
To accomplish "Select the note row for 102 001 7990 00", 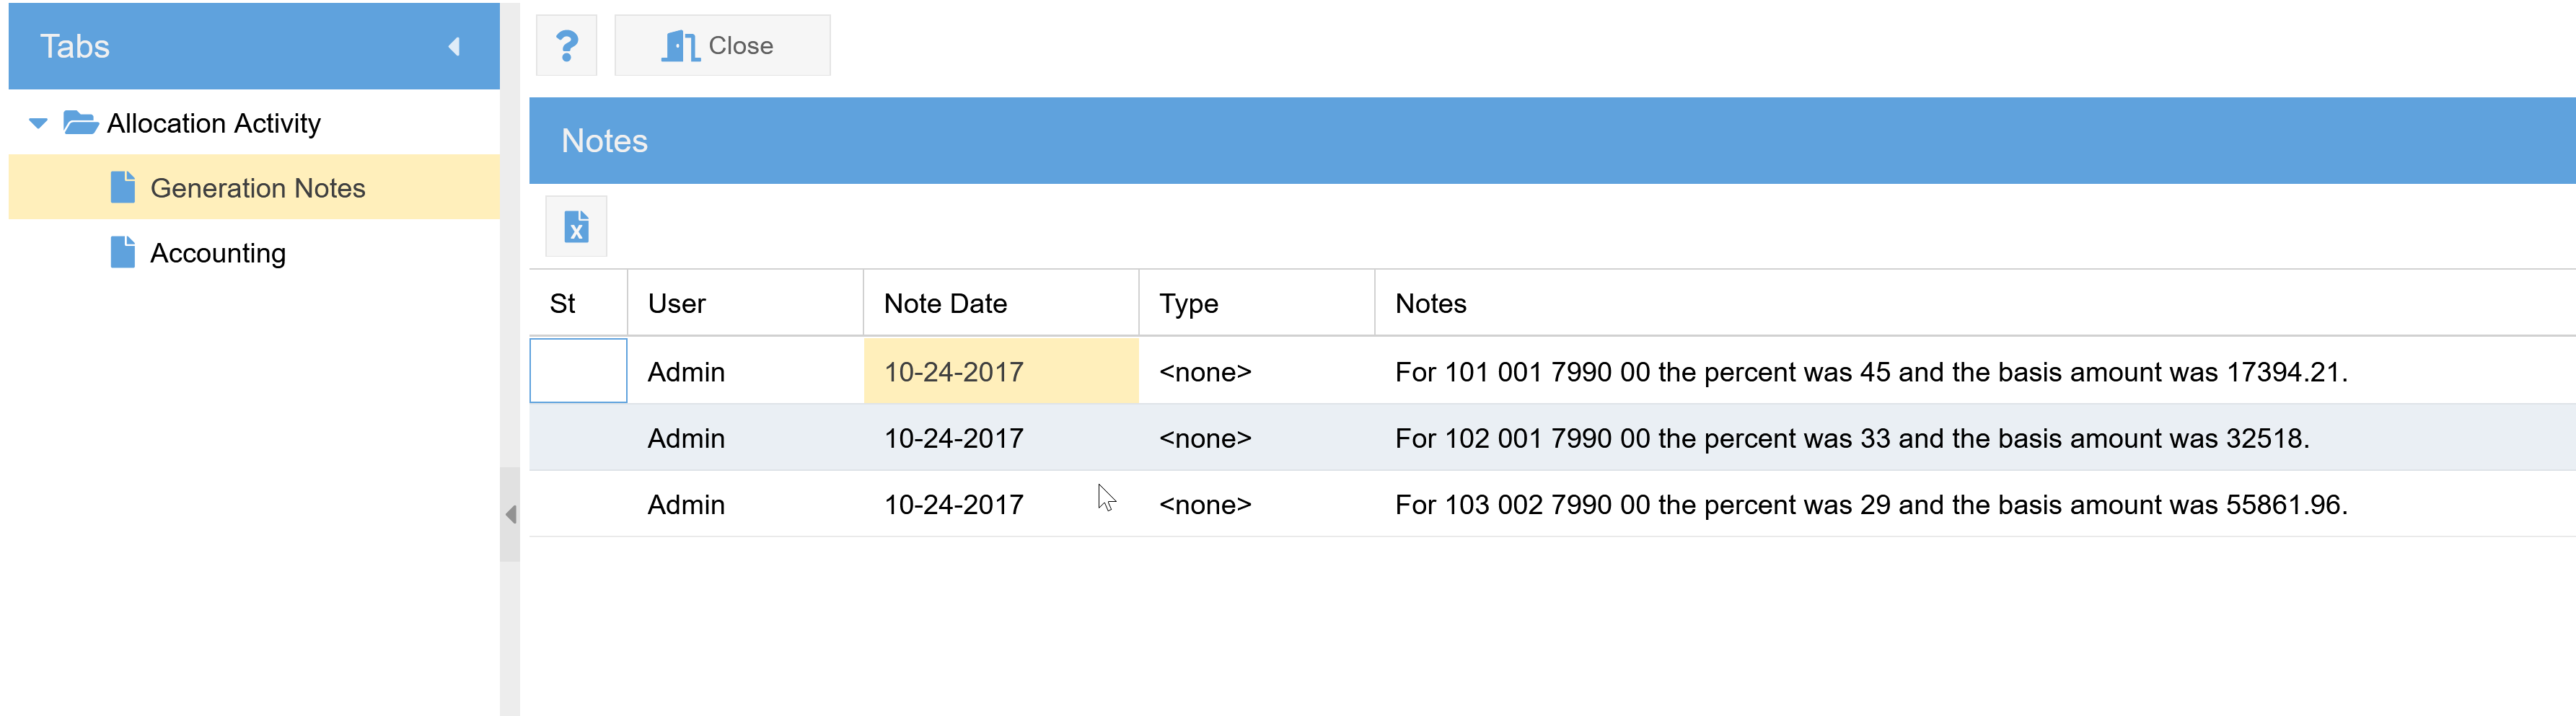I will [1851, 438].
